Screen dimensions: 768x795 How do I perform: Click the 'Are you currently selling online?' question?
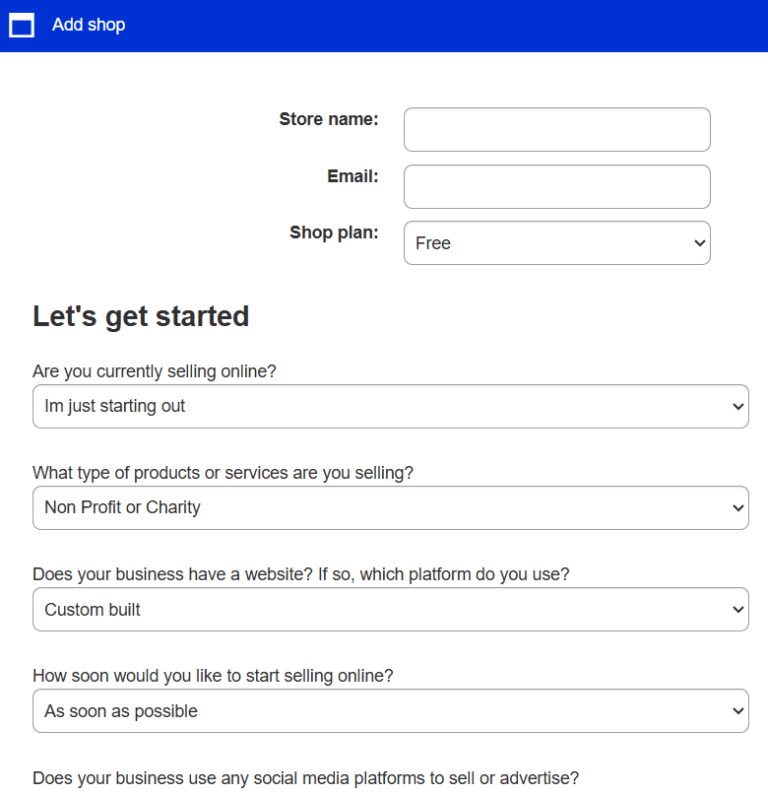pyautogui.click(x=154, y=371)
